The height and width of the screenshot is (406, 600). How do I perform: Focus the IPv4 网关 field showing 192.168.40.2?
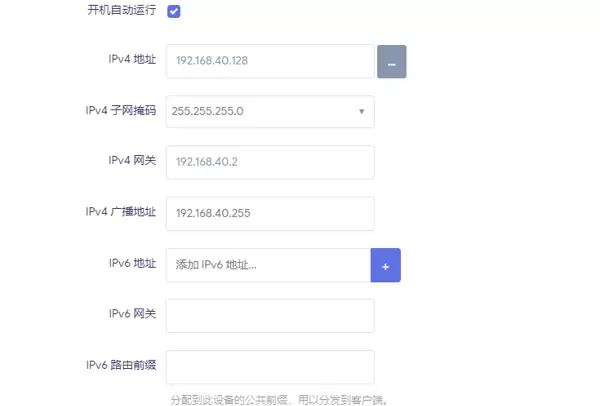click(269, 163)
